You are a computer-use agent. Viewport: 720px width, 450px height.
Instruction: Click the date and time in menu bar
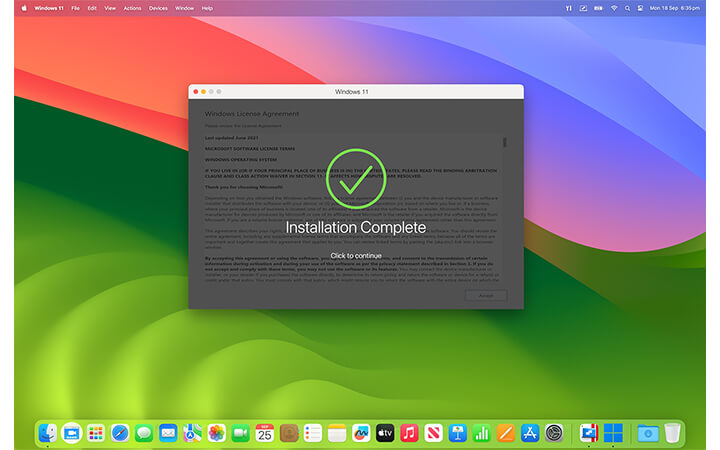pos(675,8)
